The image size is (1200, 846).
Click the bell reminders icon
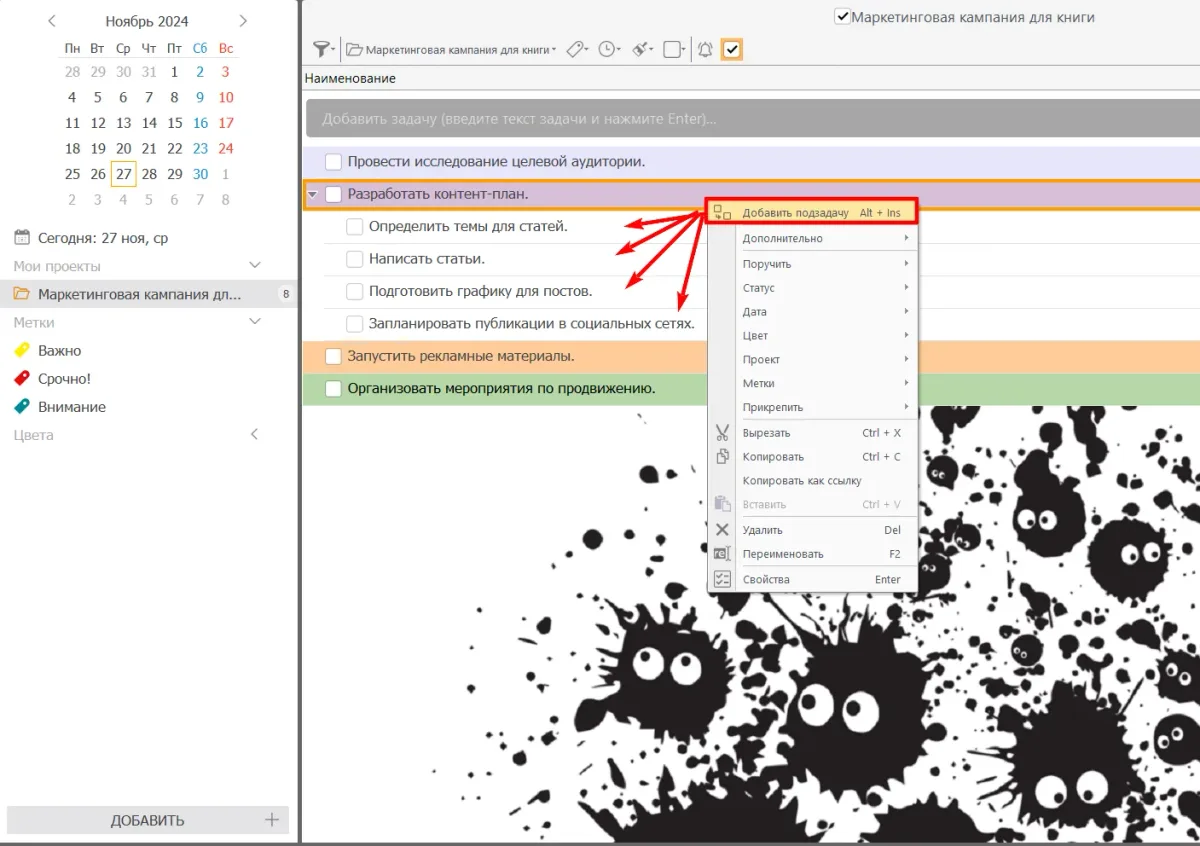705,49
